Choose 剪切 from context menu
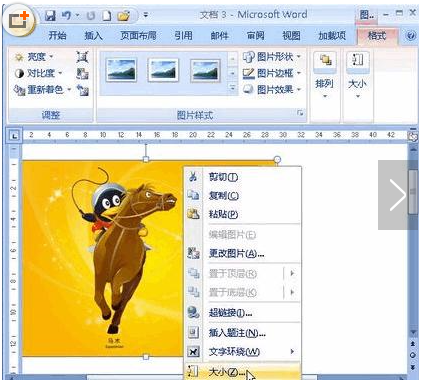The height and width of the screenshot is (380, 429). click(243, 177)
